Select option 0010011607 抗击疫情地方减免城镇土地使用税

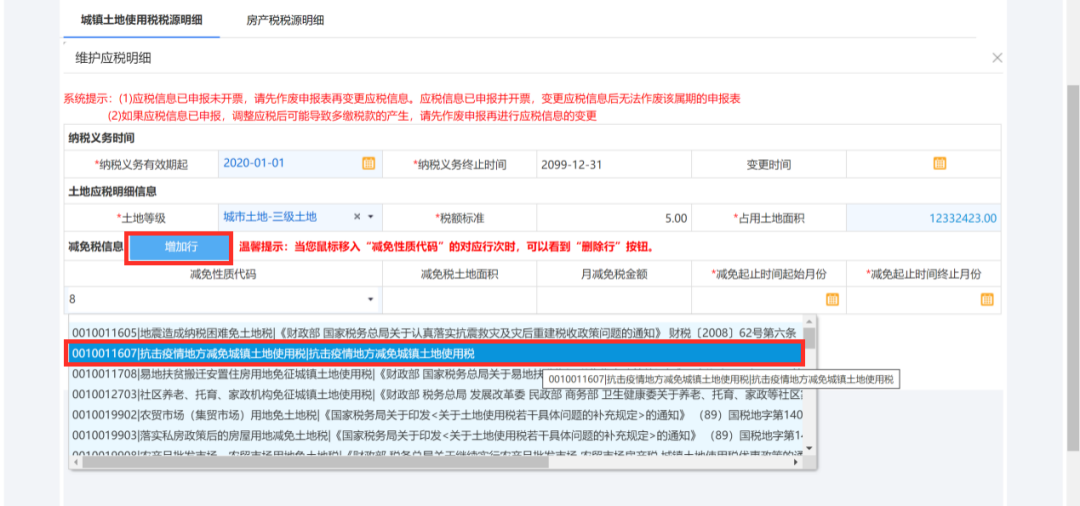[436, 354]
